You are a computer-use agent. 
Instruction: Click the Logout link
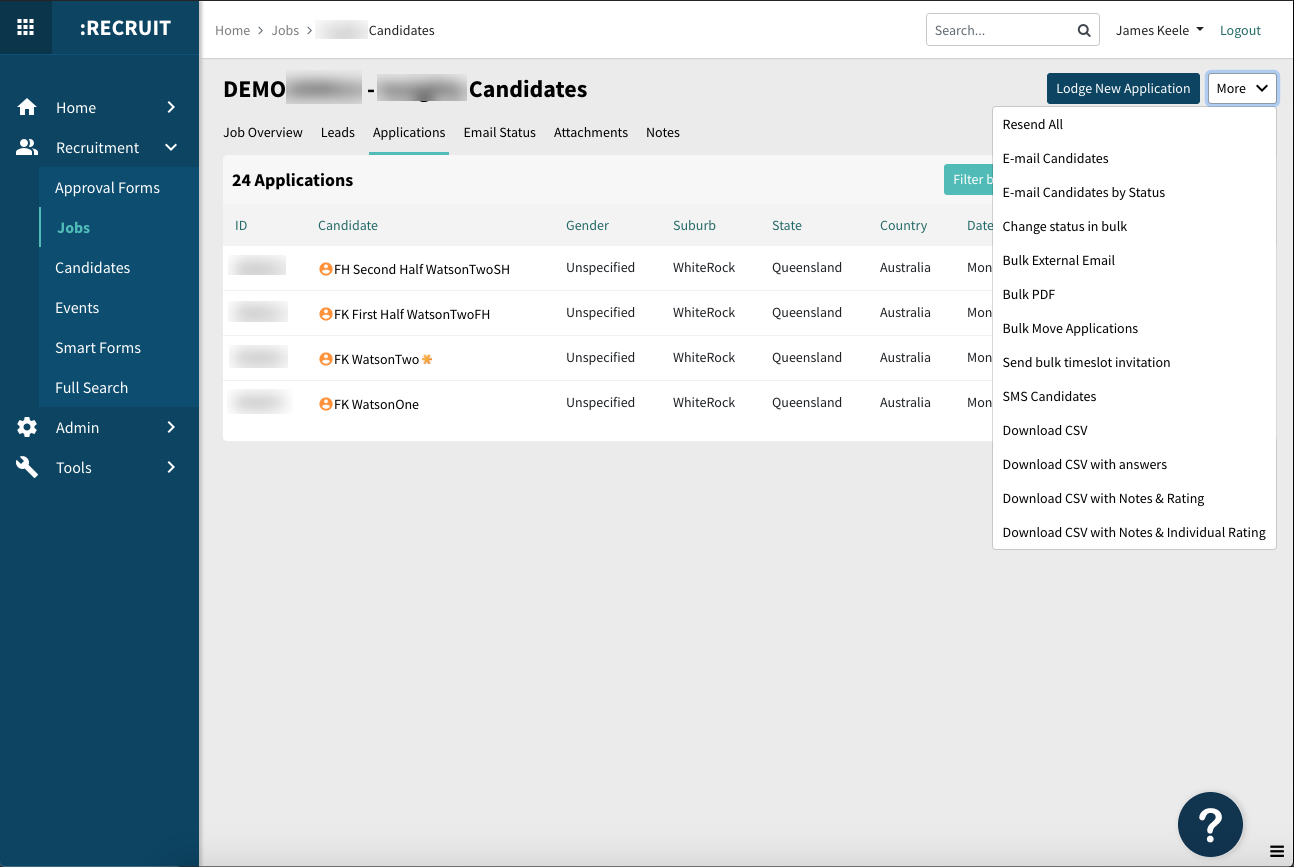pos(1240,30)
